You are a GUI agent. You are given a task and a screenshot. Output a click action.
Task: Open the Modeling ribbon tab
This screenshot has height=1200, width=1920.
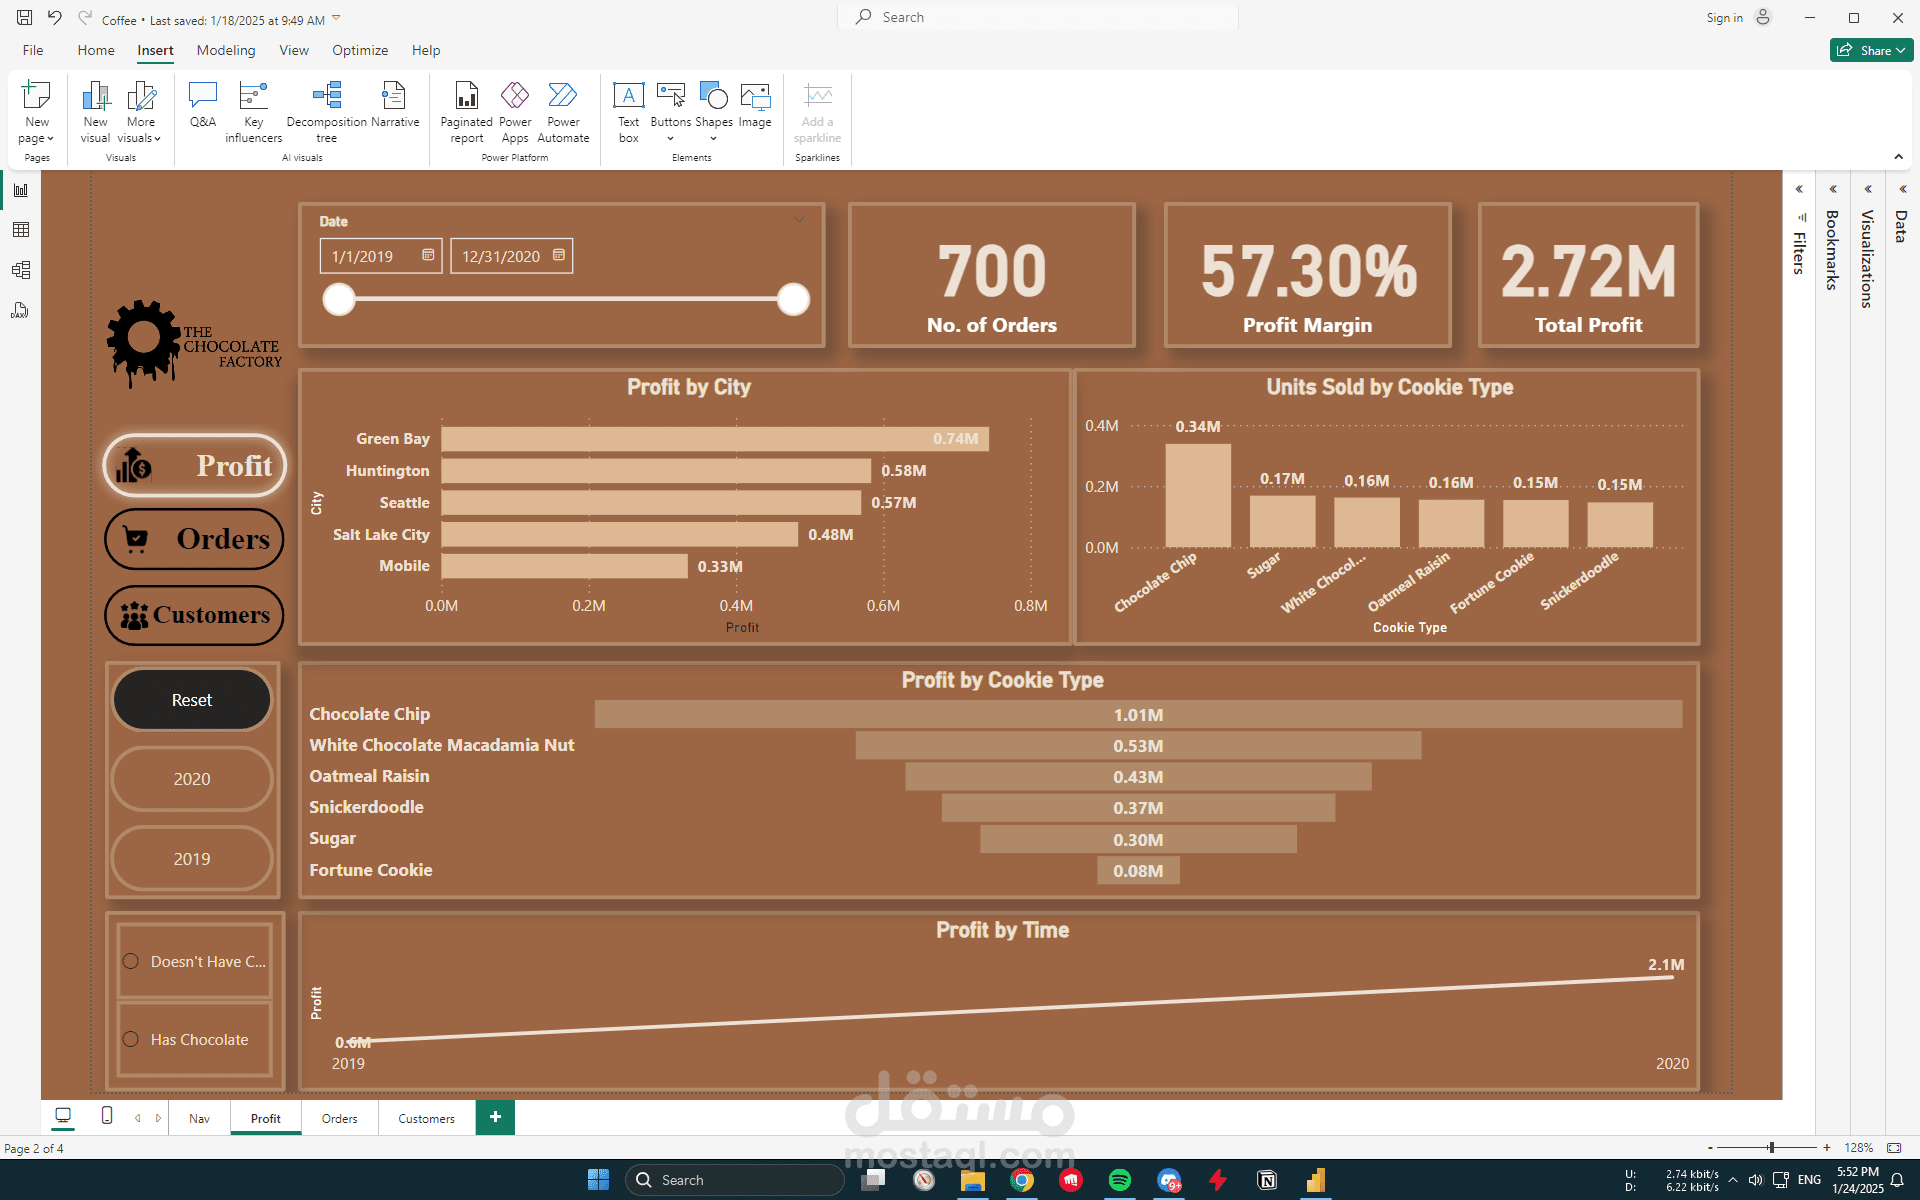point(225,50)
